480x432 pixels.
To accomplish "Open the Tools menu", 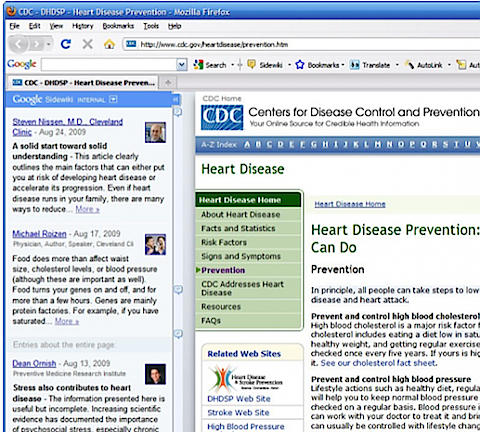I will tap(151, 26).
